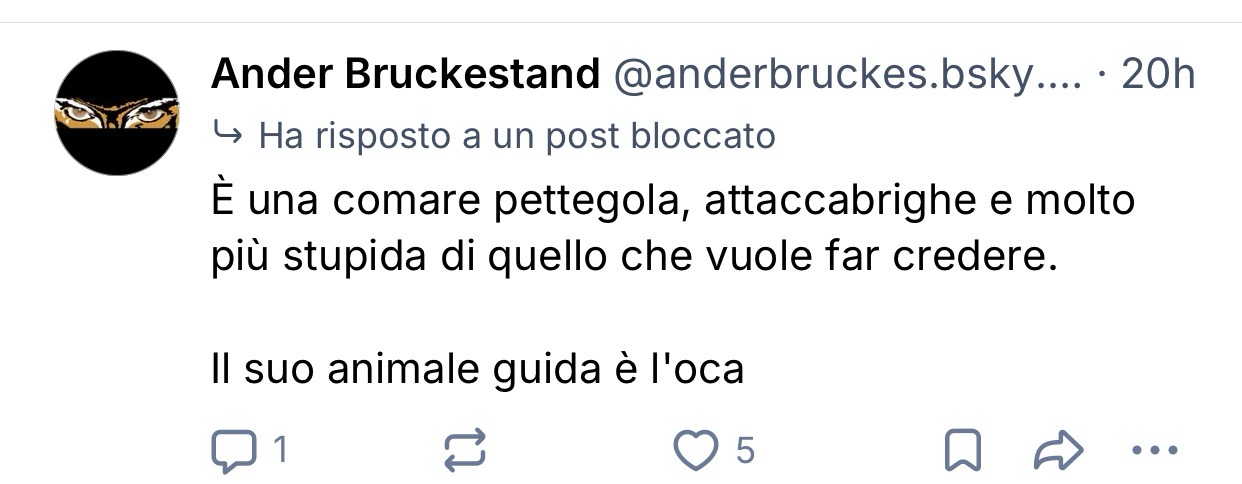Repost this post with the arrows icon
Screen dimensions: 1242x484
tap(465, 452)
